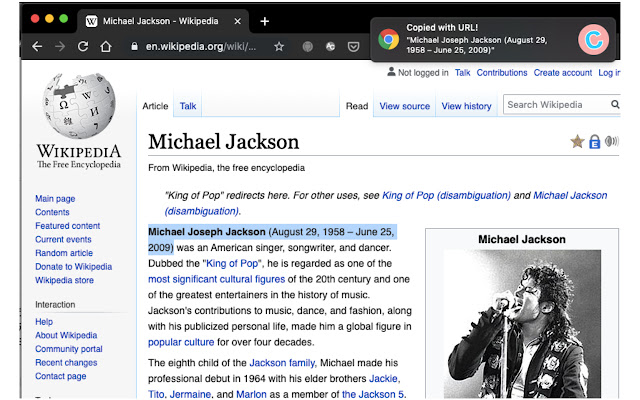Open the Contact page link
The height and width of the screenshot is (400, 640).
[x=60, y=376]
